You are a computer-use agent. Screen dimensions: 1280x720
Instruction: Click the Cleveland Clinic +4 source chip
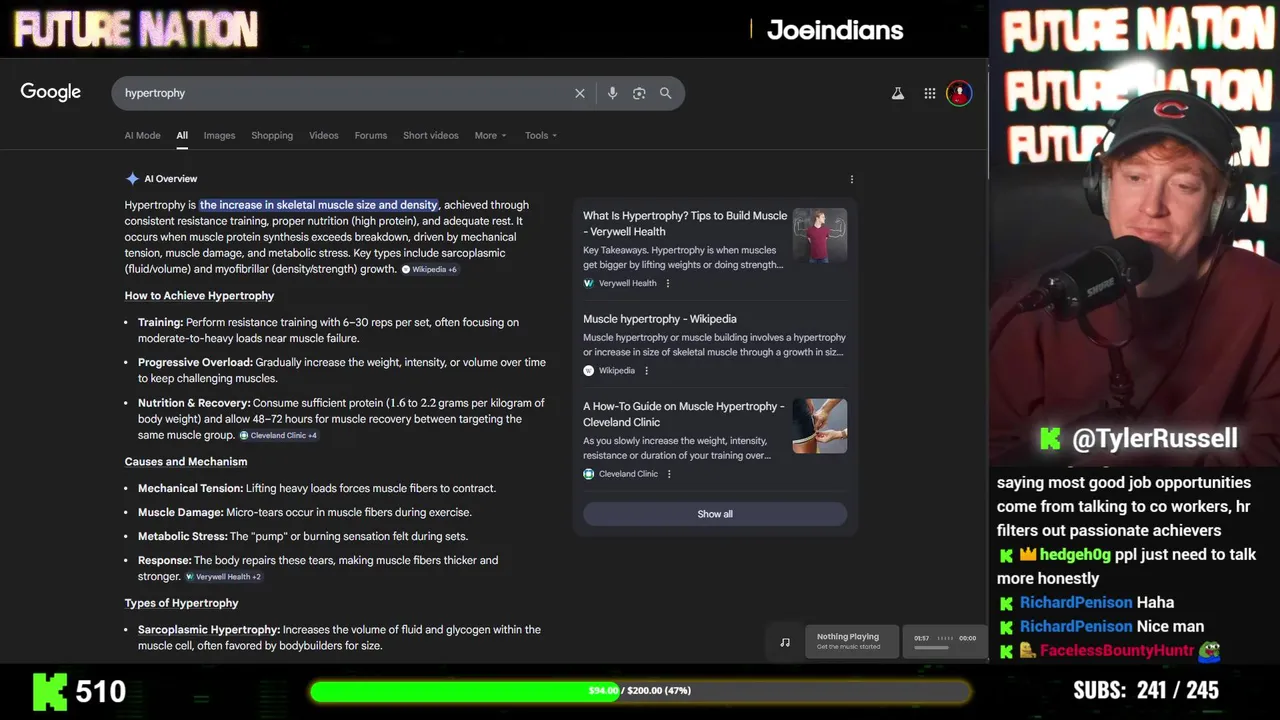click(279, 436)
